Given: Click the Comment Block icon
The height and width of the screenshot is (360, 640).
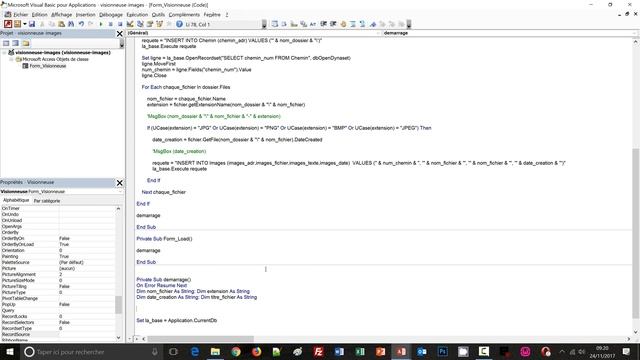Looking at the screenshot, I should pyautogui.click(x=353, y=24).
